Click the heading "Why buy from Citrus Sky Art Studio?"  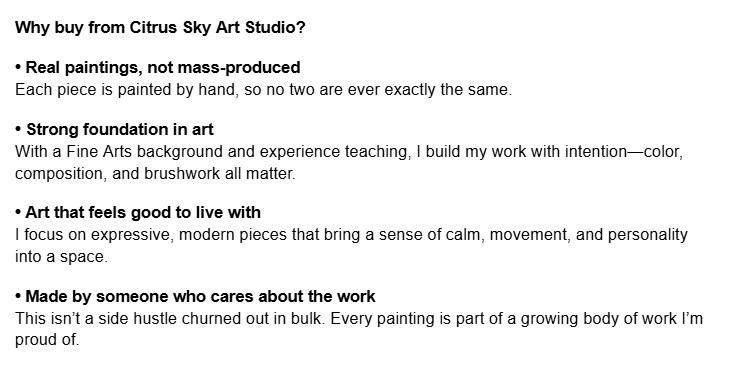coord(160,27)
